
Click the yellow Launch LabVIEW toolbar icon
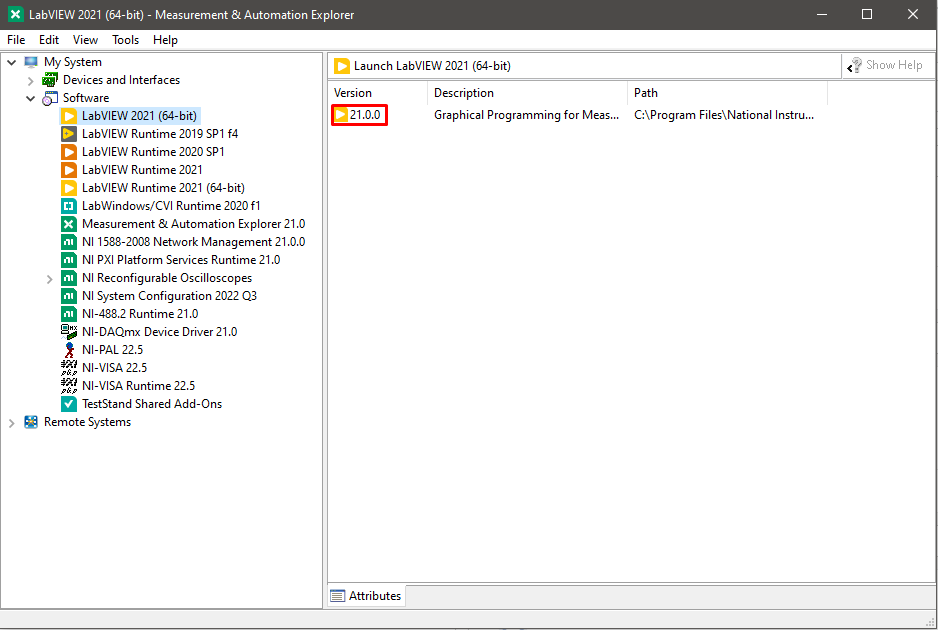[342, 66]
